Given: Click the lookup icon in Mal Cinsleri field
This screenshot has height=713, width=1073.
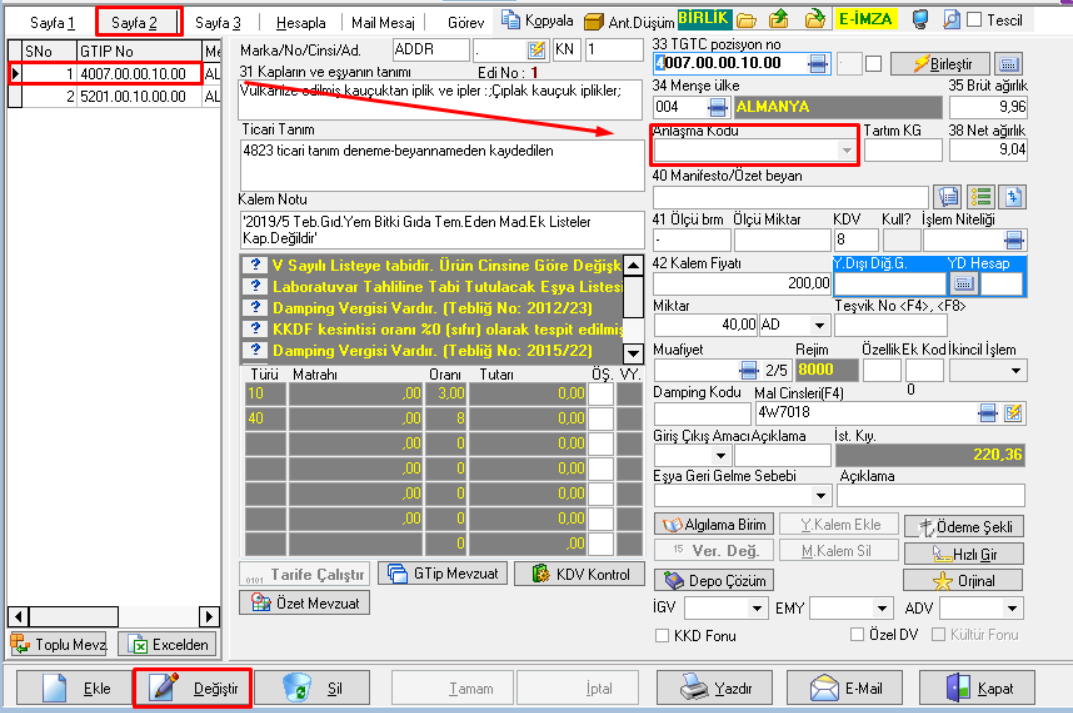Looking at the screenshot, I should tap(987, 413).
